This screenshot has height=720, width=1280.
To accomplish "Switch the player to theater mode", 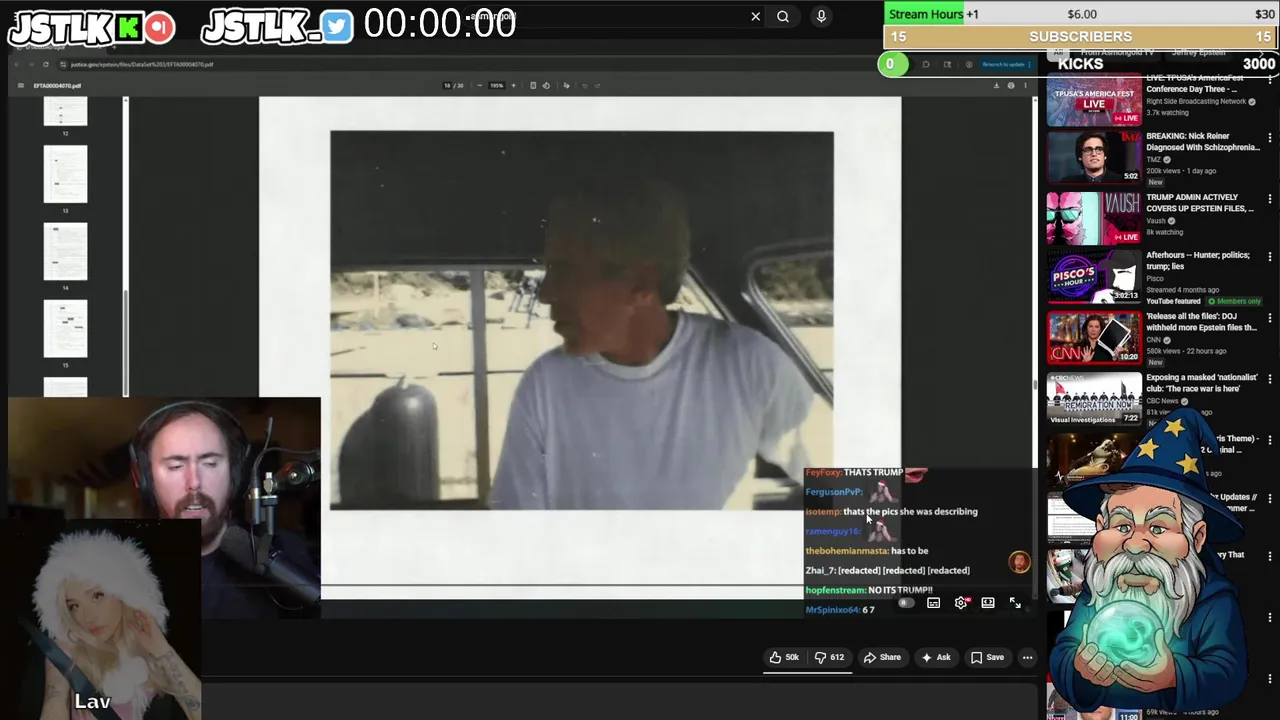I will [x=988, y=603].
